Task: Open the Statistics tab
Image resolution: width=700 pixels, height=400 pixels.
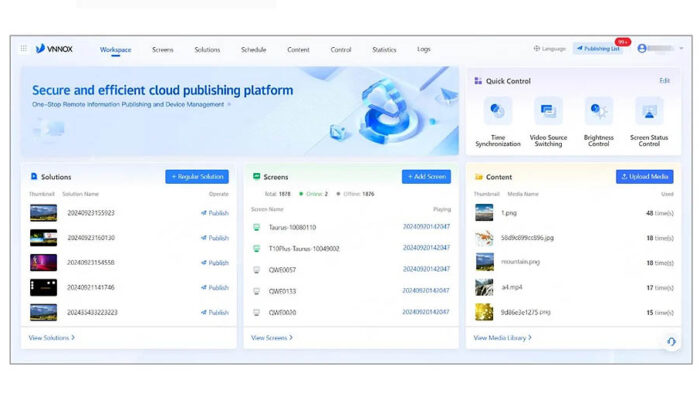Action: [x=384, y=50]
